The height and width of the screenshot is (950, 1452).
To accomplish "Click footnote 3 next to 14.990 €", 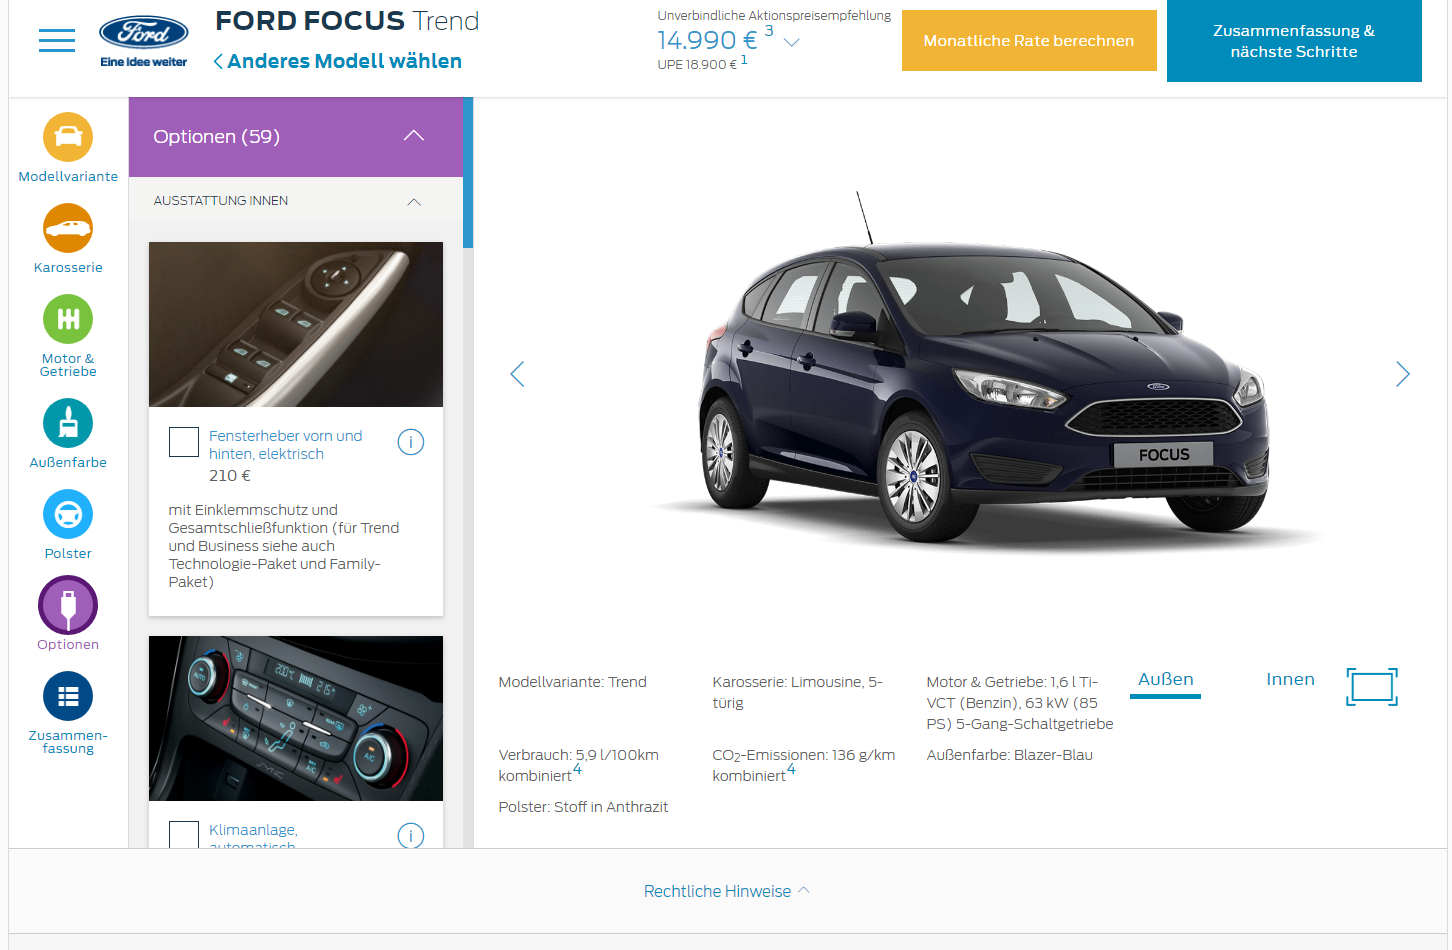I will pos(769,31).
